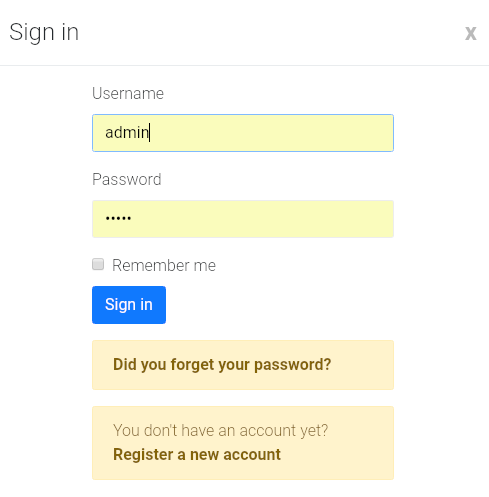Click the 'You don't have an account yet?' text
The height and width of the screenshot is (497, 489).
click(221, 430)
